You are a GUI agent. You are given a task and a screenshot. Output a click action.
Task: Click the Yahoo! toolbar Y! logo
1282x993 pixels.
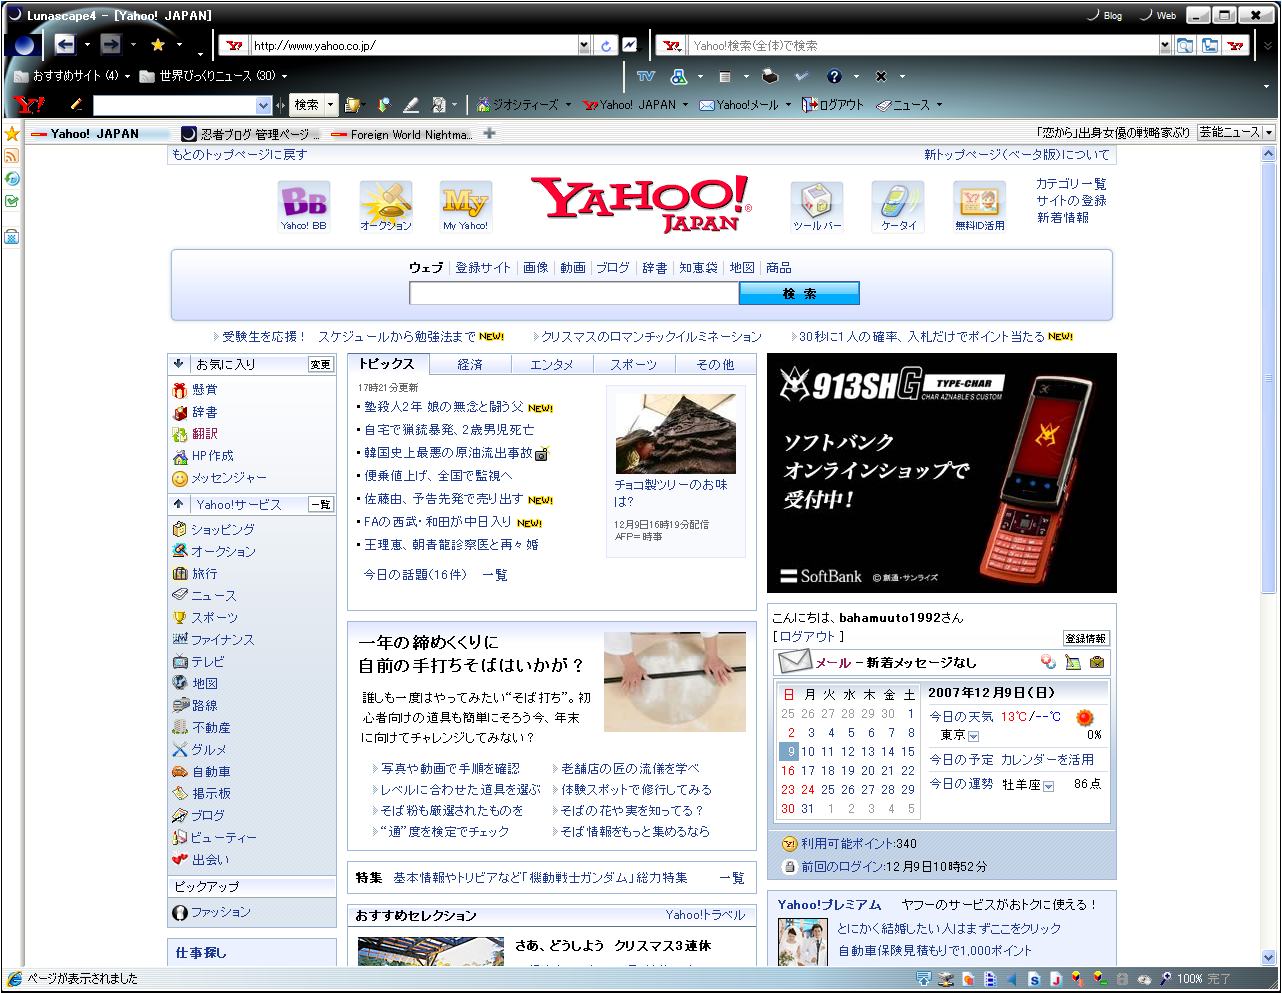(x=29, y=104)
